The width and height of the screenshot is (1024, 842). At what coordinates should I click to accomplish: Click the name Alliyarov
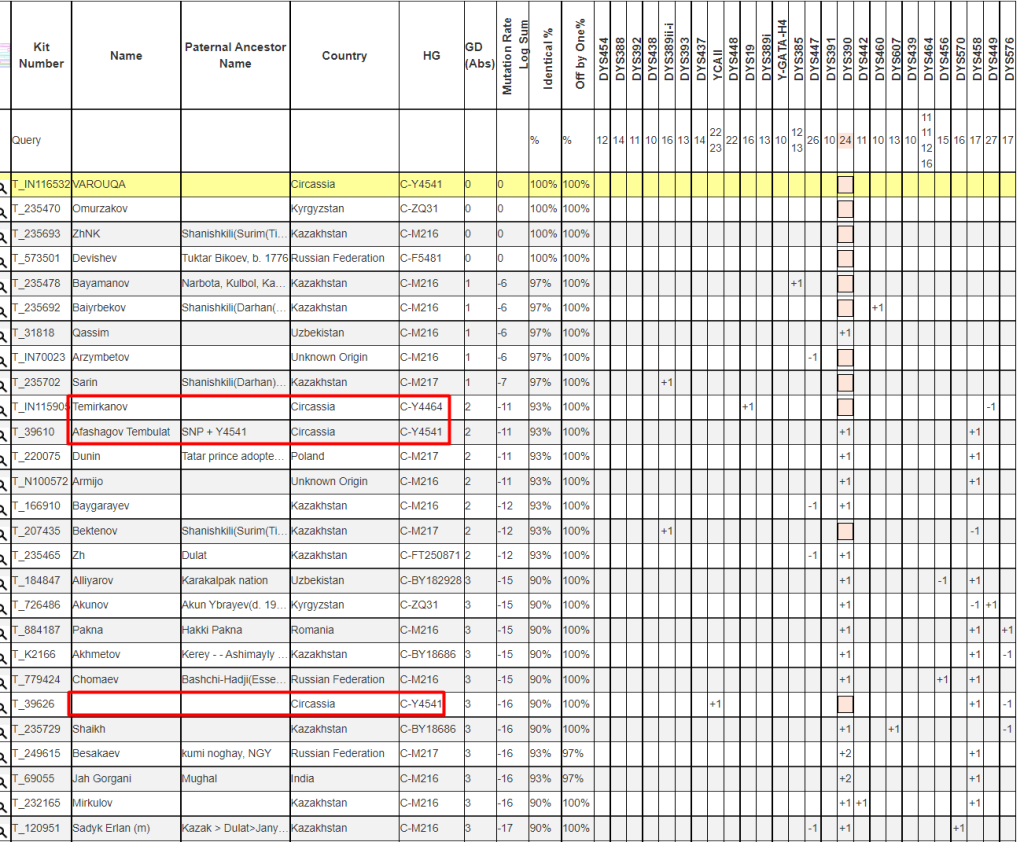tap(93, 581)
